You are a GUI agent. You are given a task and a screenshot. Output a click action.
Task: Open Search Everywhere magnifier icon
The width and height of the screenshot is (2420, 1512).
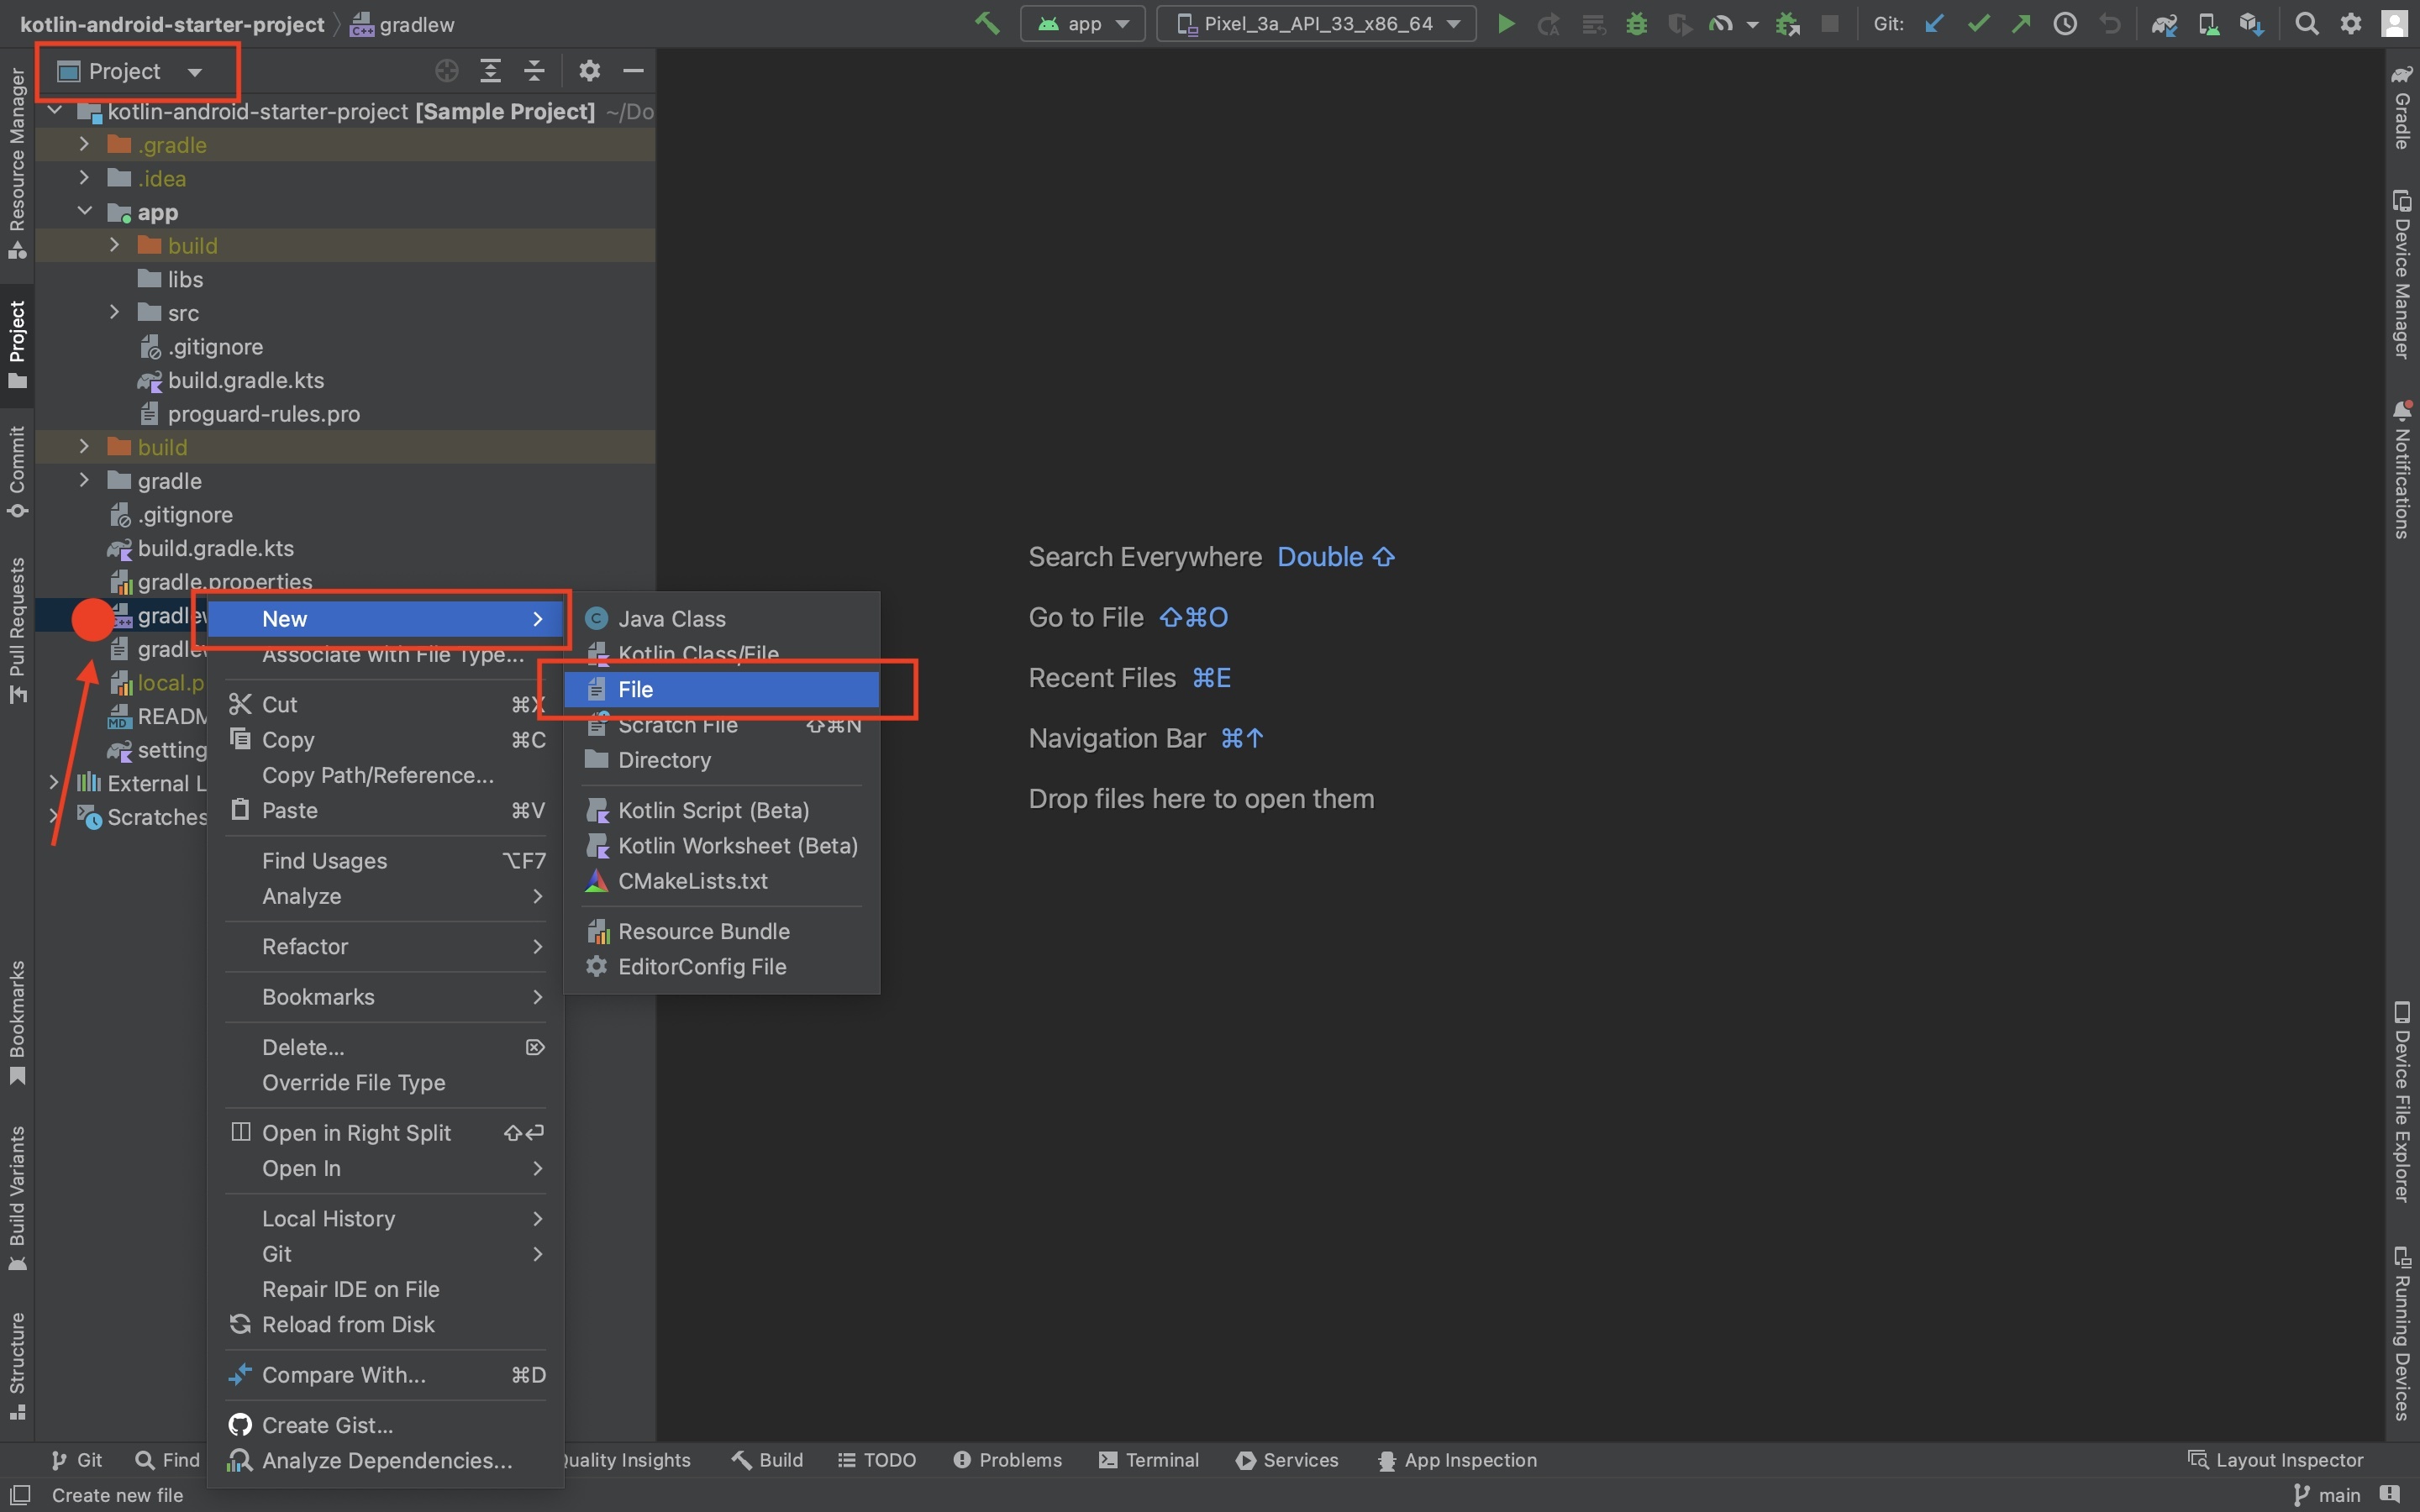coord(2307,23)
